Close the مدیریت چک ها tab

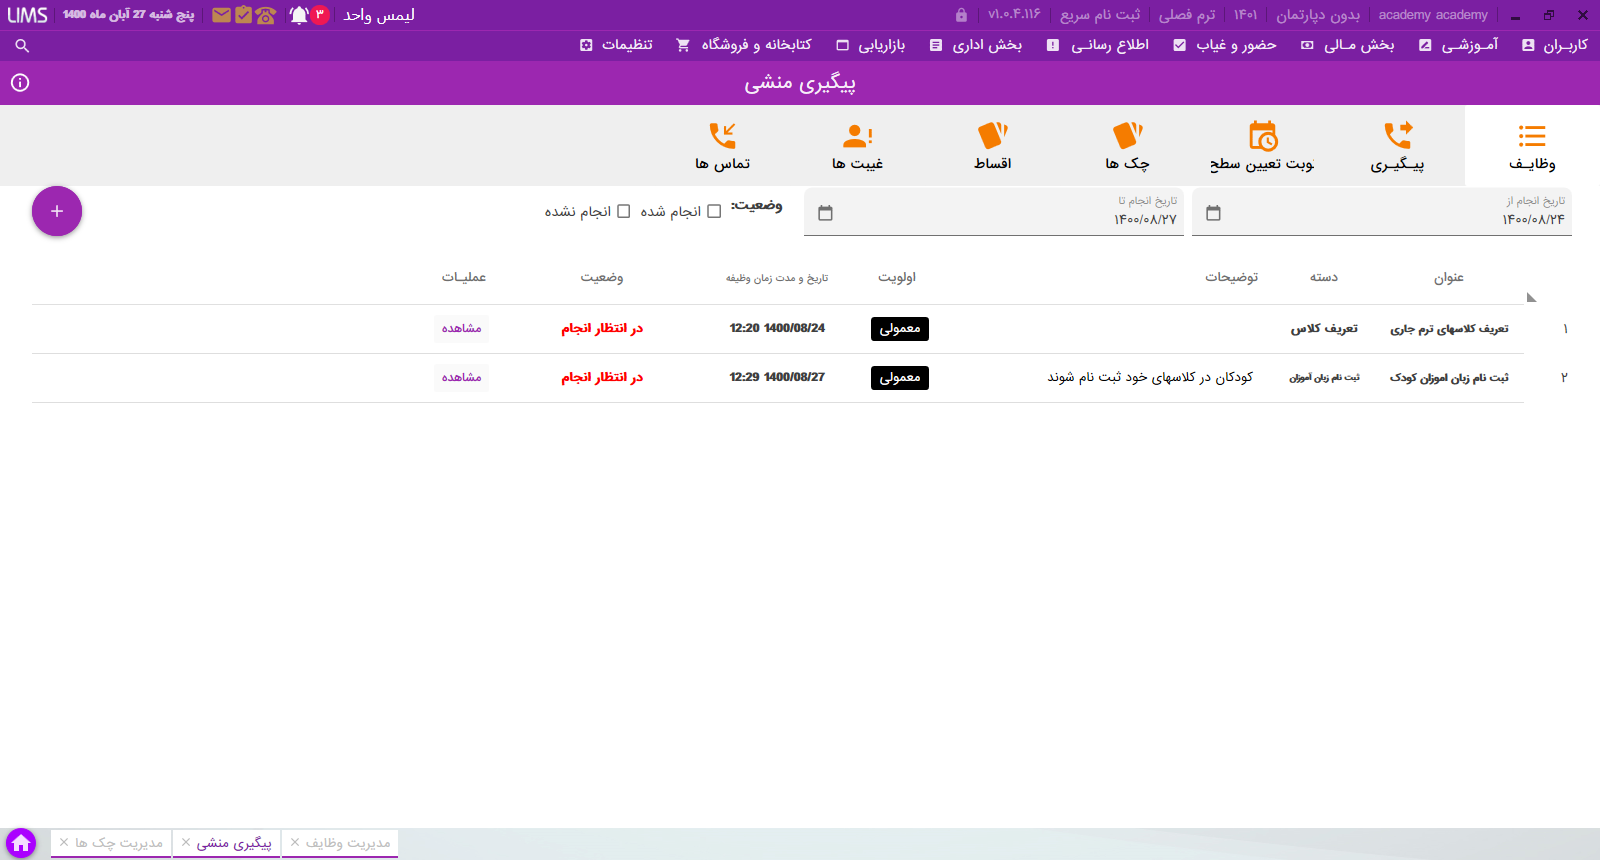click(64, 843)
